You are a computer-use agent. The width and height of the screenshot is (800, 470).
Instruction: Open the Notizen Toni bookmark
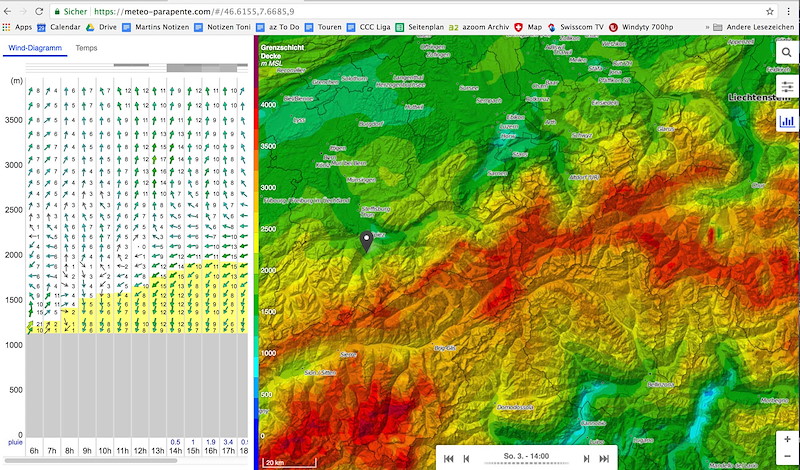click(222, 27)
